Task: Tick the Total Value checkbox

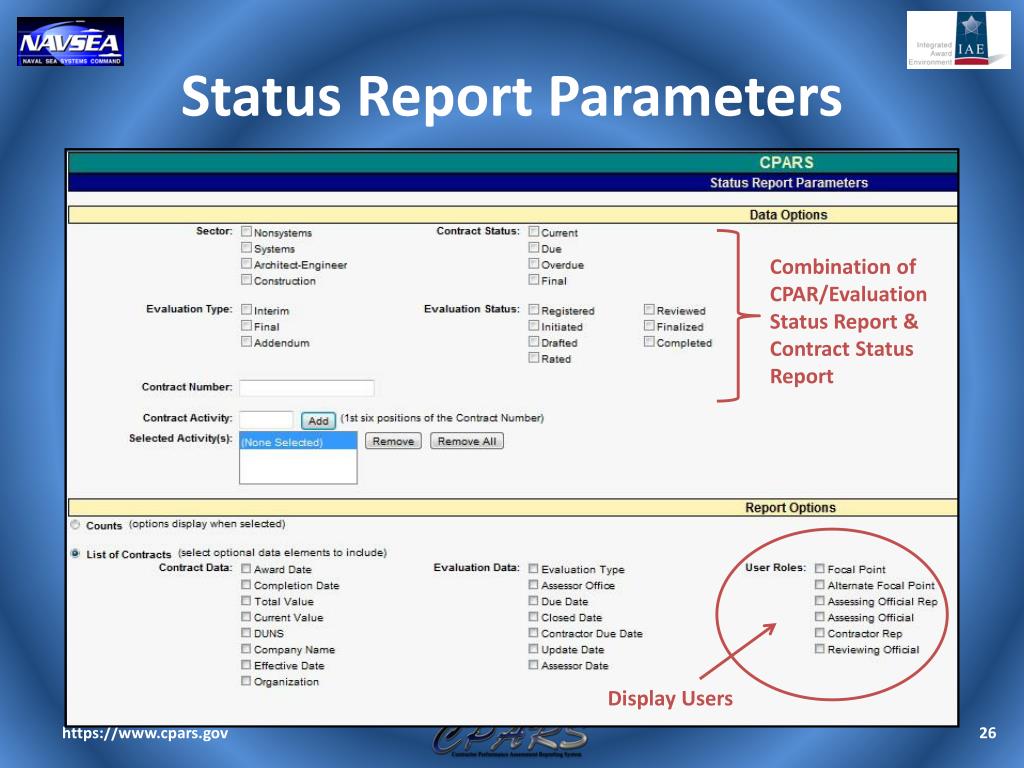Action: 246,601
